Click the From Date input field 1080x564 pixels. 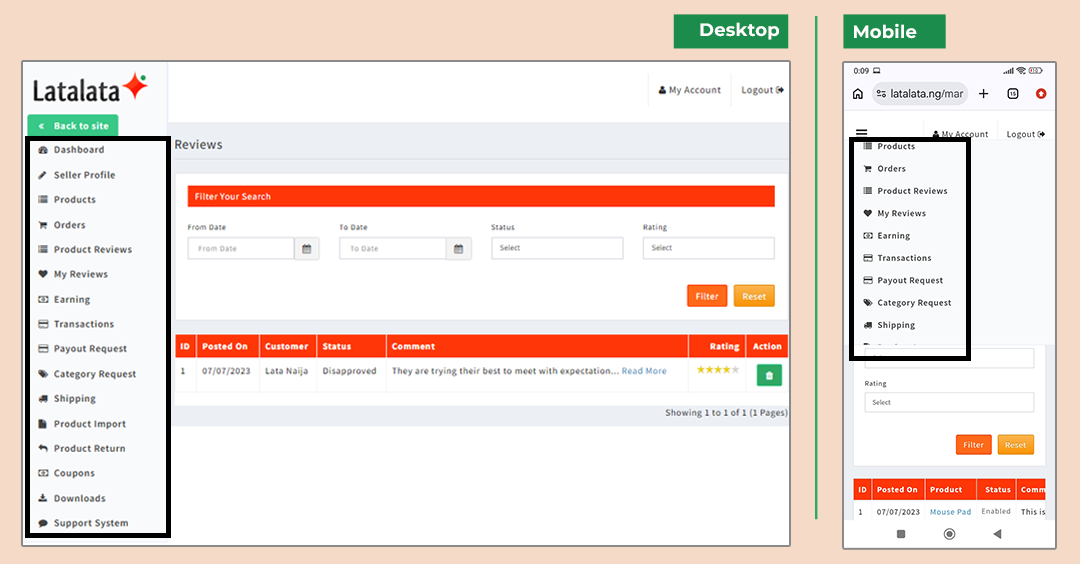pos(241,249)
